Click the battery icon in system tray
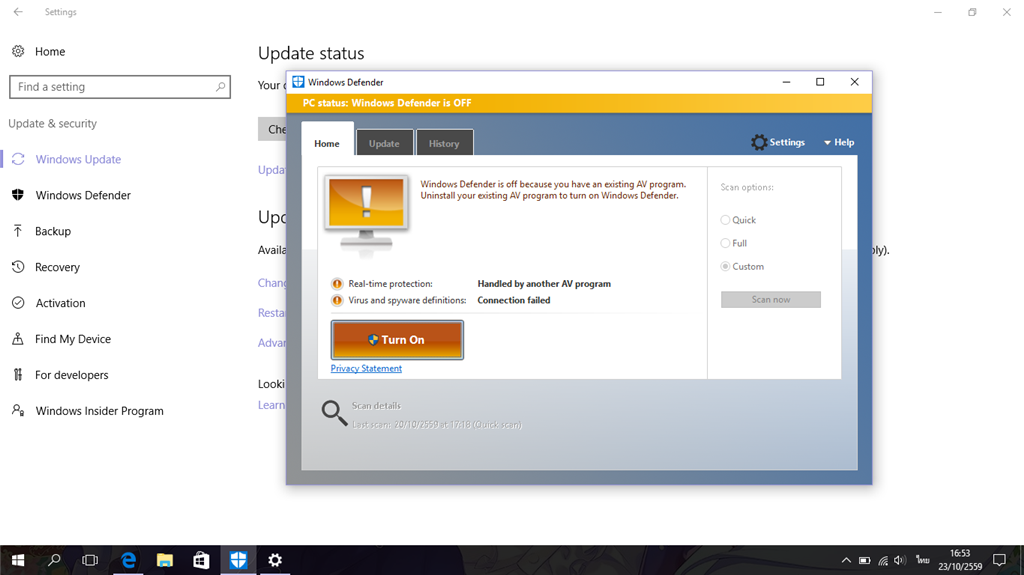 tap(865, 561)
